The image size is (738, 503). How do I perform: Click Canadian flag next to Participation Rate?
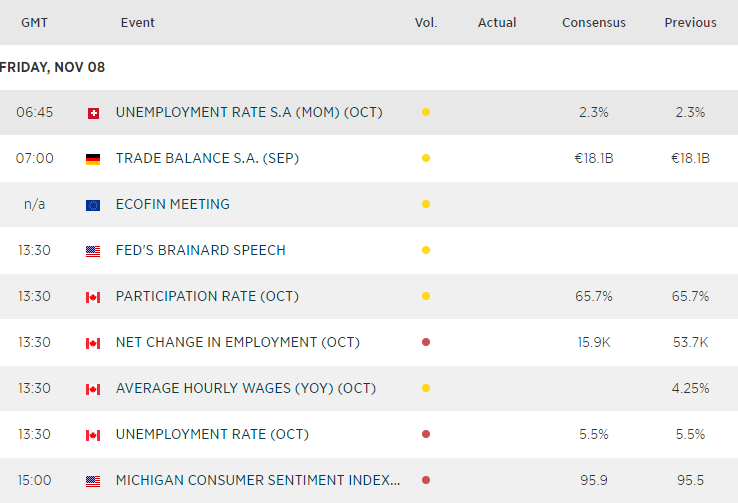(93, 297)
